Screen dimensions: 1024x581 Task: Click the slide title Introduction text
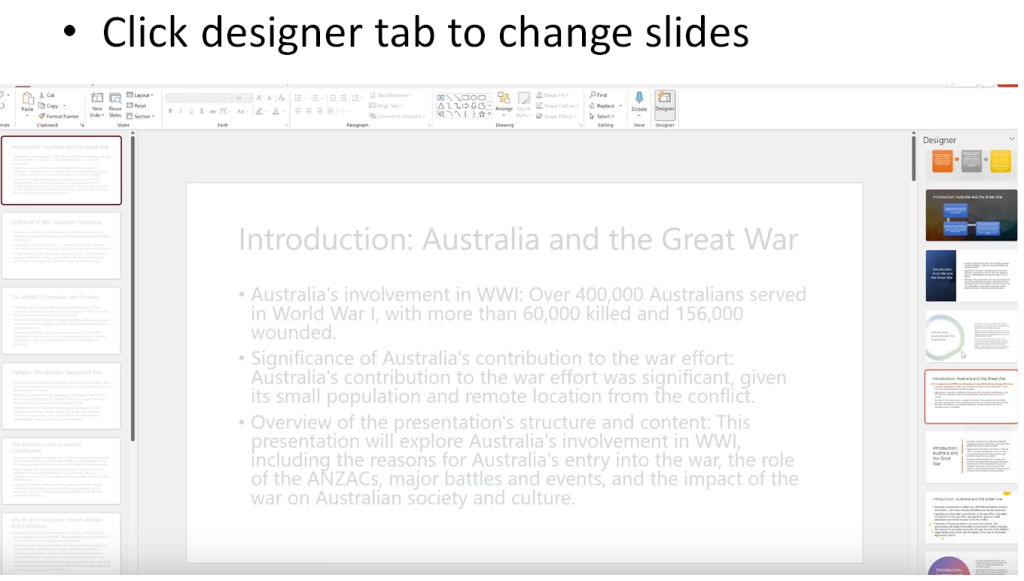(x=518, y=239)
